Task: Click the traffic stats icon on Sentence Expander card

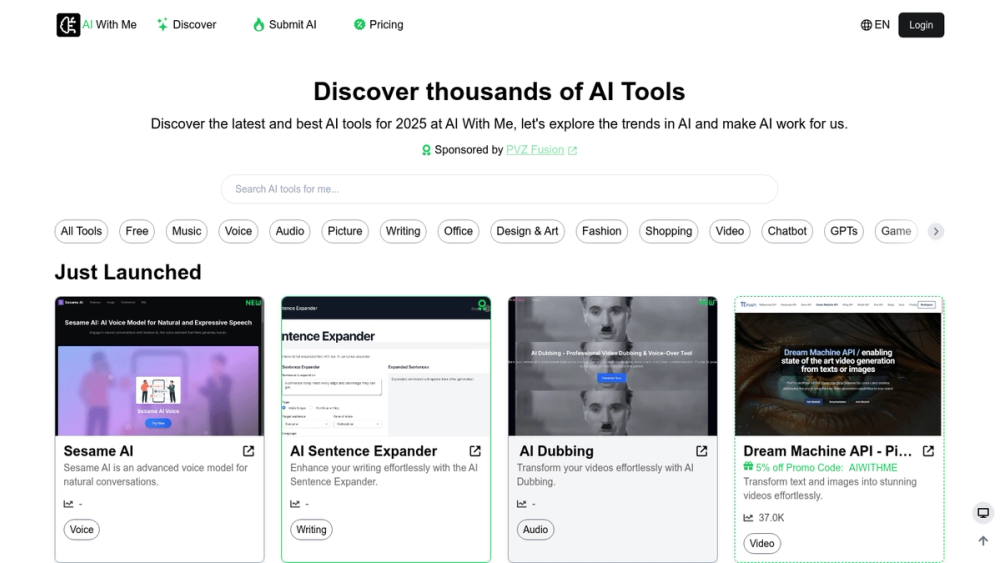Action: pos(295,504)
